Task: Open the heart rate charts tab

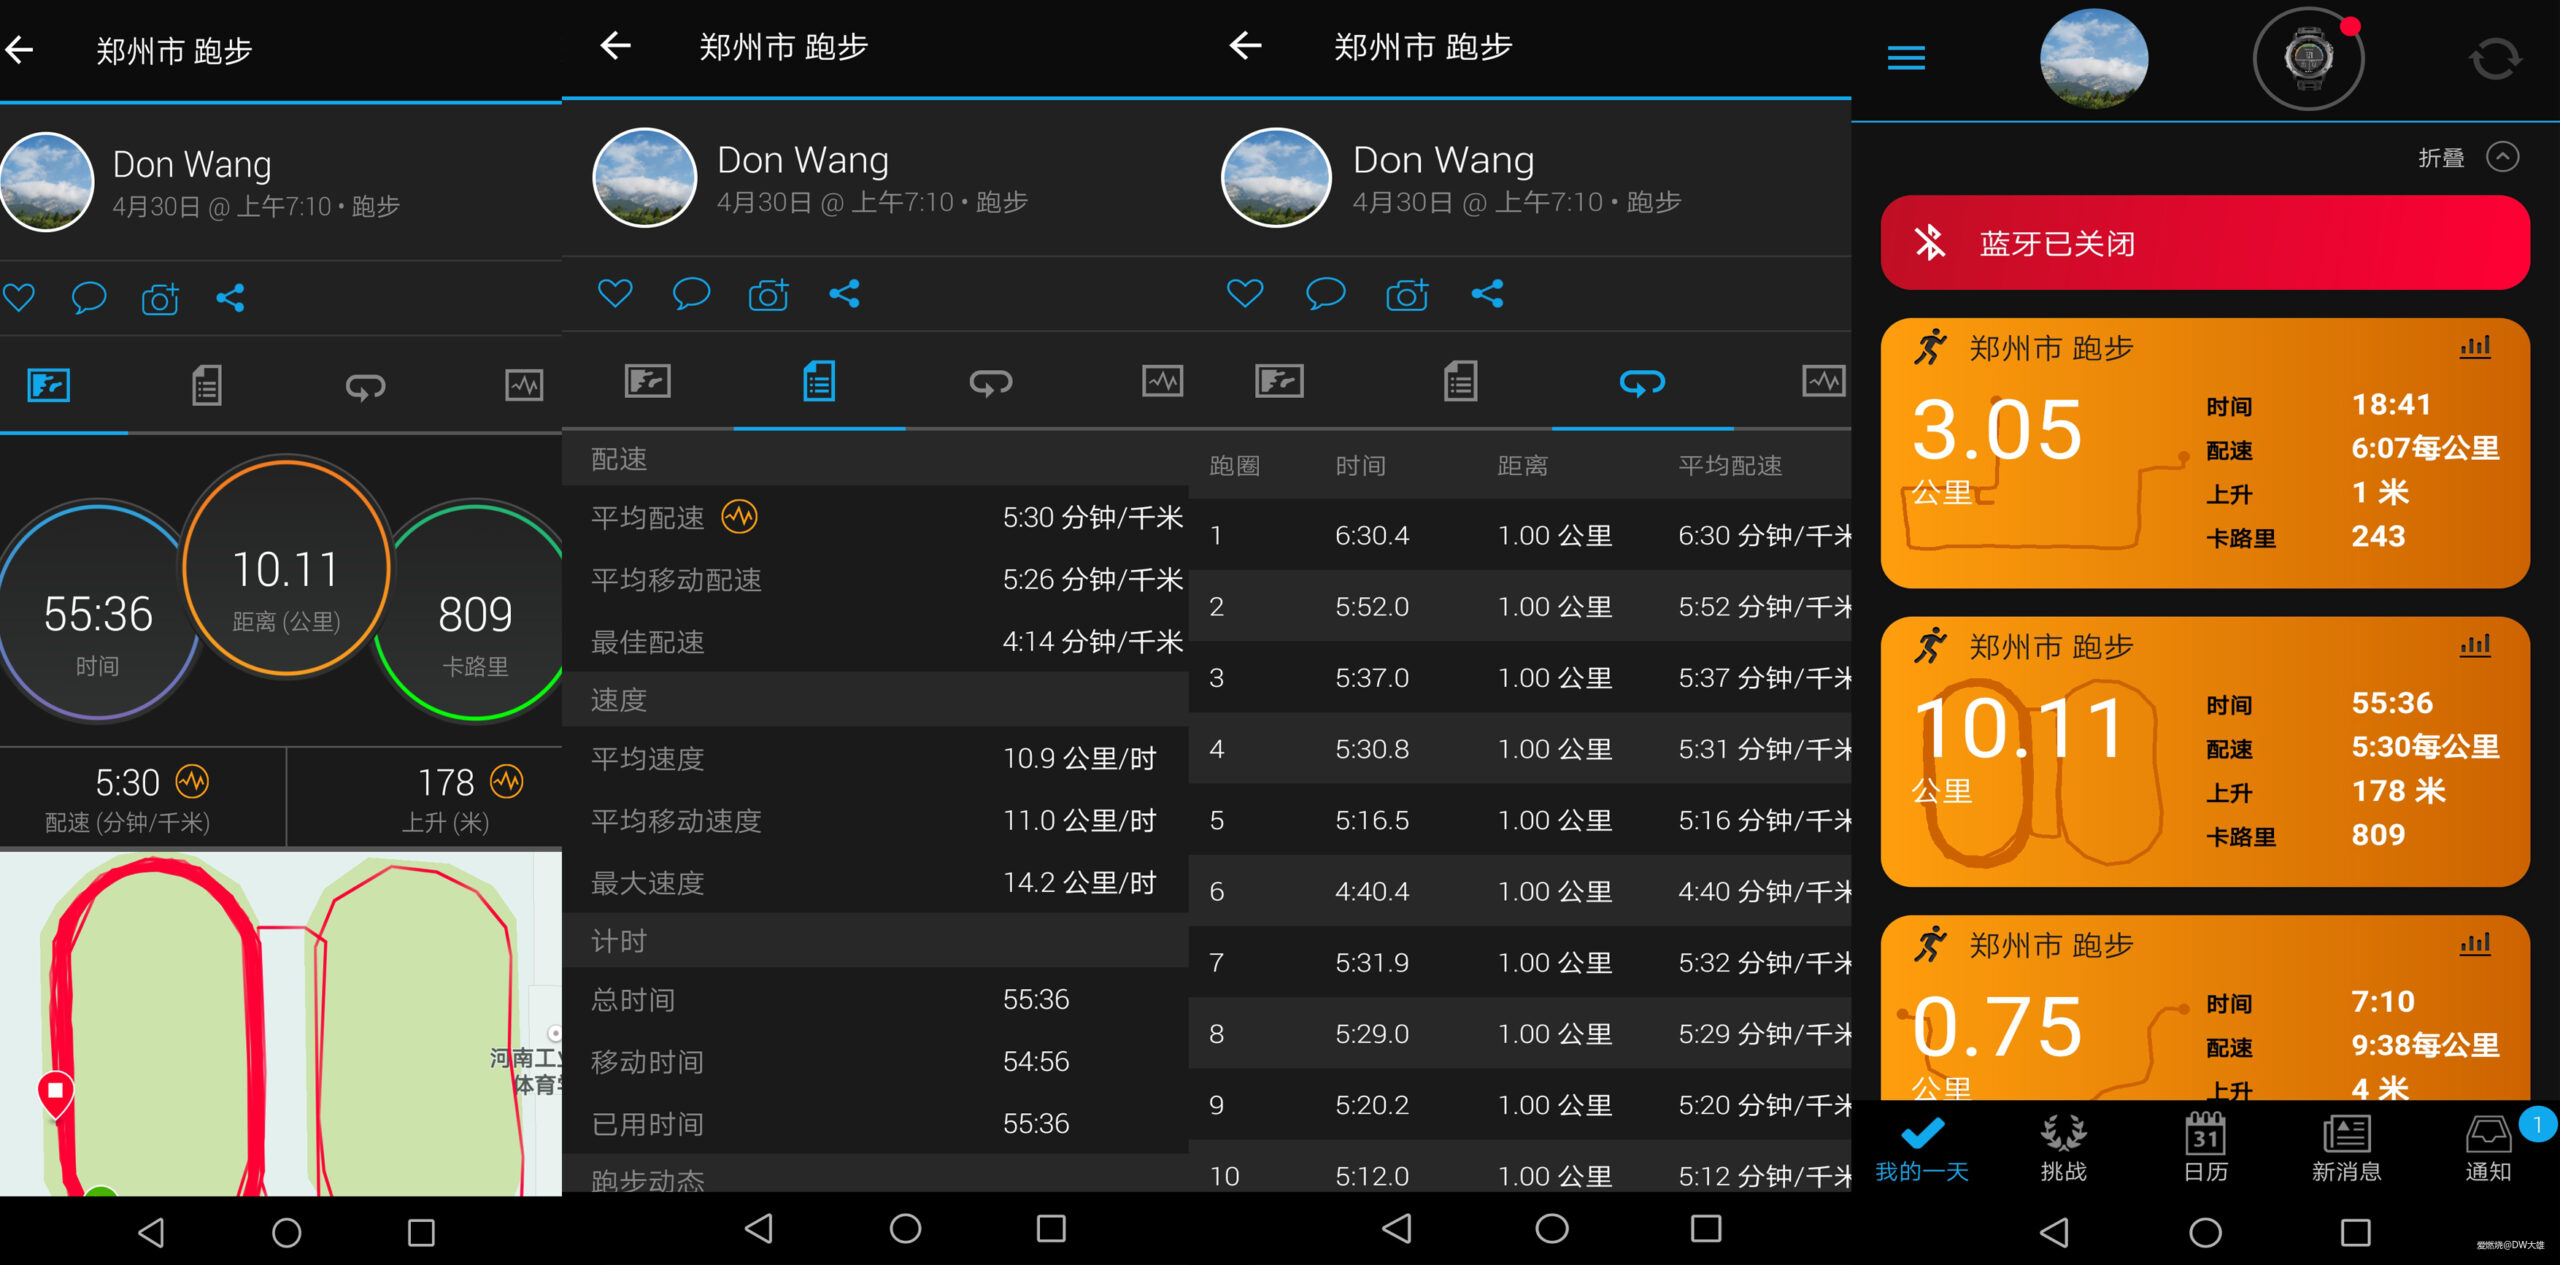Action: click(524, 385)
